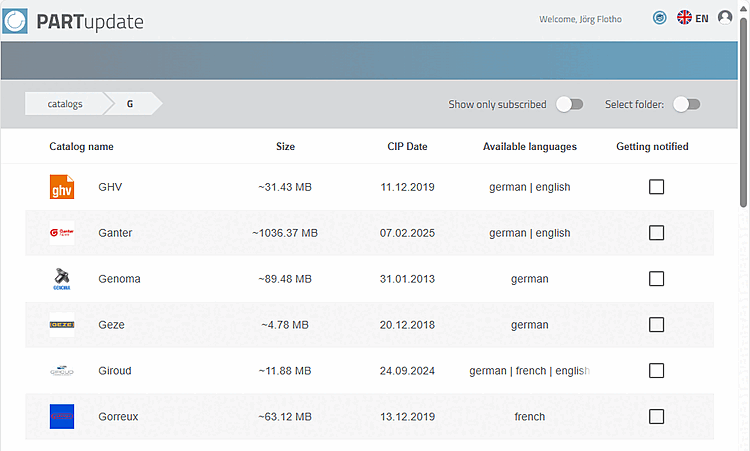Open the Geze catalog name
Screen dimensions: 750x451
click(111, 325)
